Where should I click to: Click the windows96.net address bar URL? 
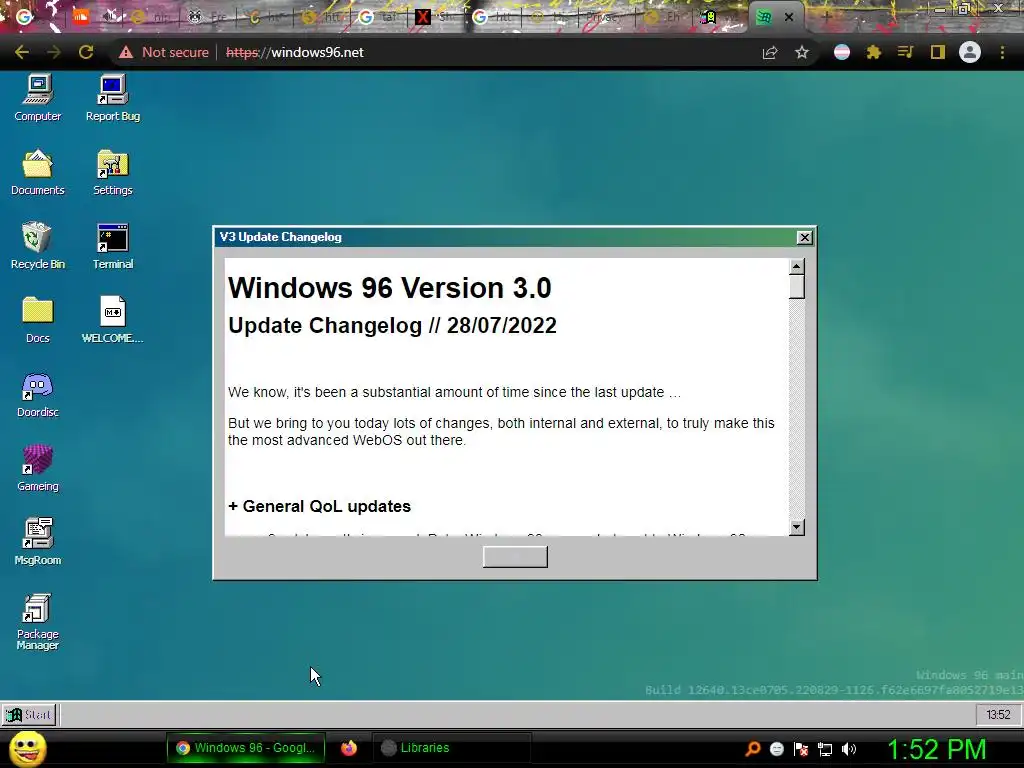(295, 52)
